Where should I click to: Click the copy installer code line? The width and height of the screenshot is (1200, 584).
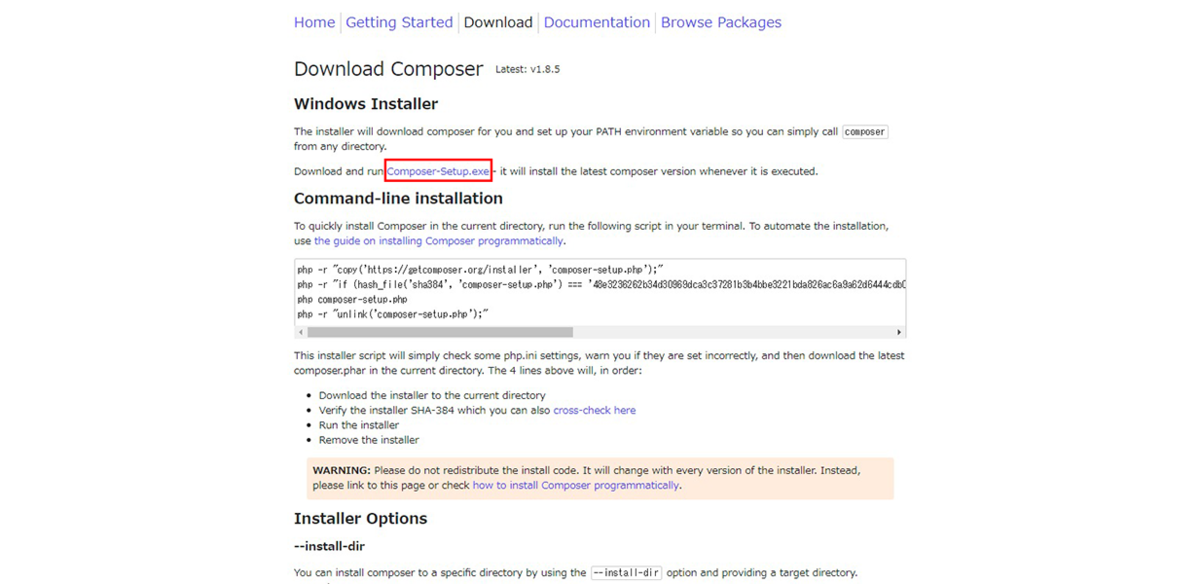480,270
